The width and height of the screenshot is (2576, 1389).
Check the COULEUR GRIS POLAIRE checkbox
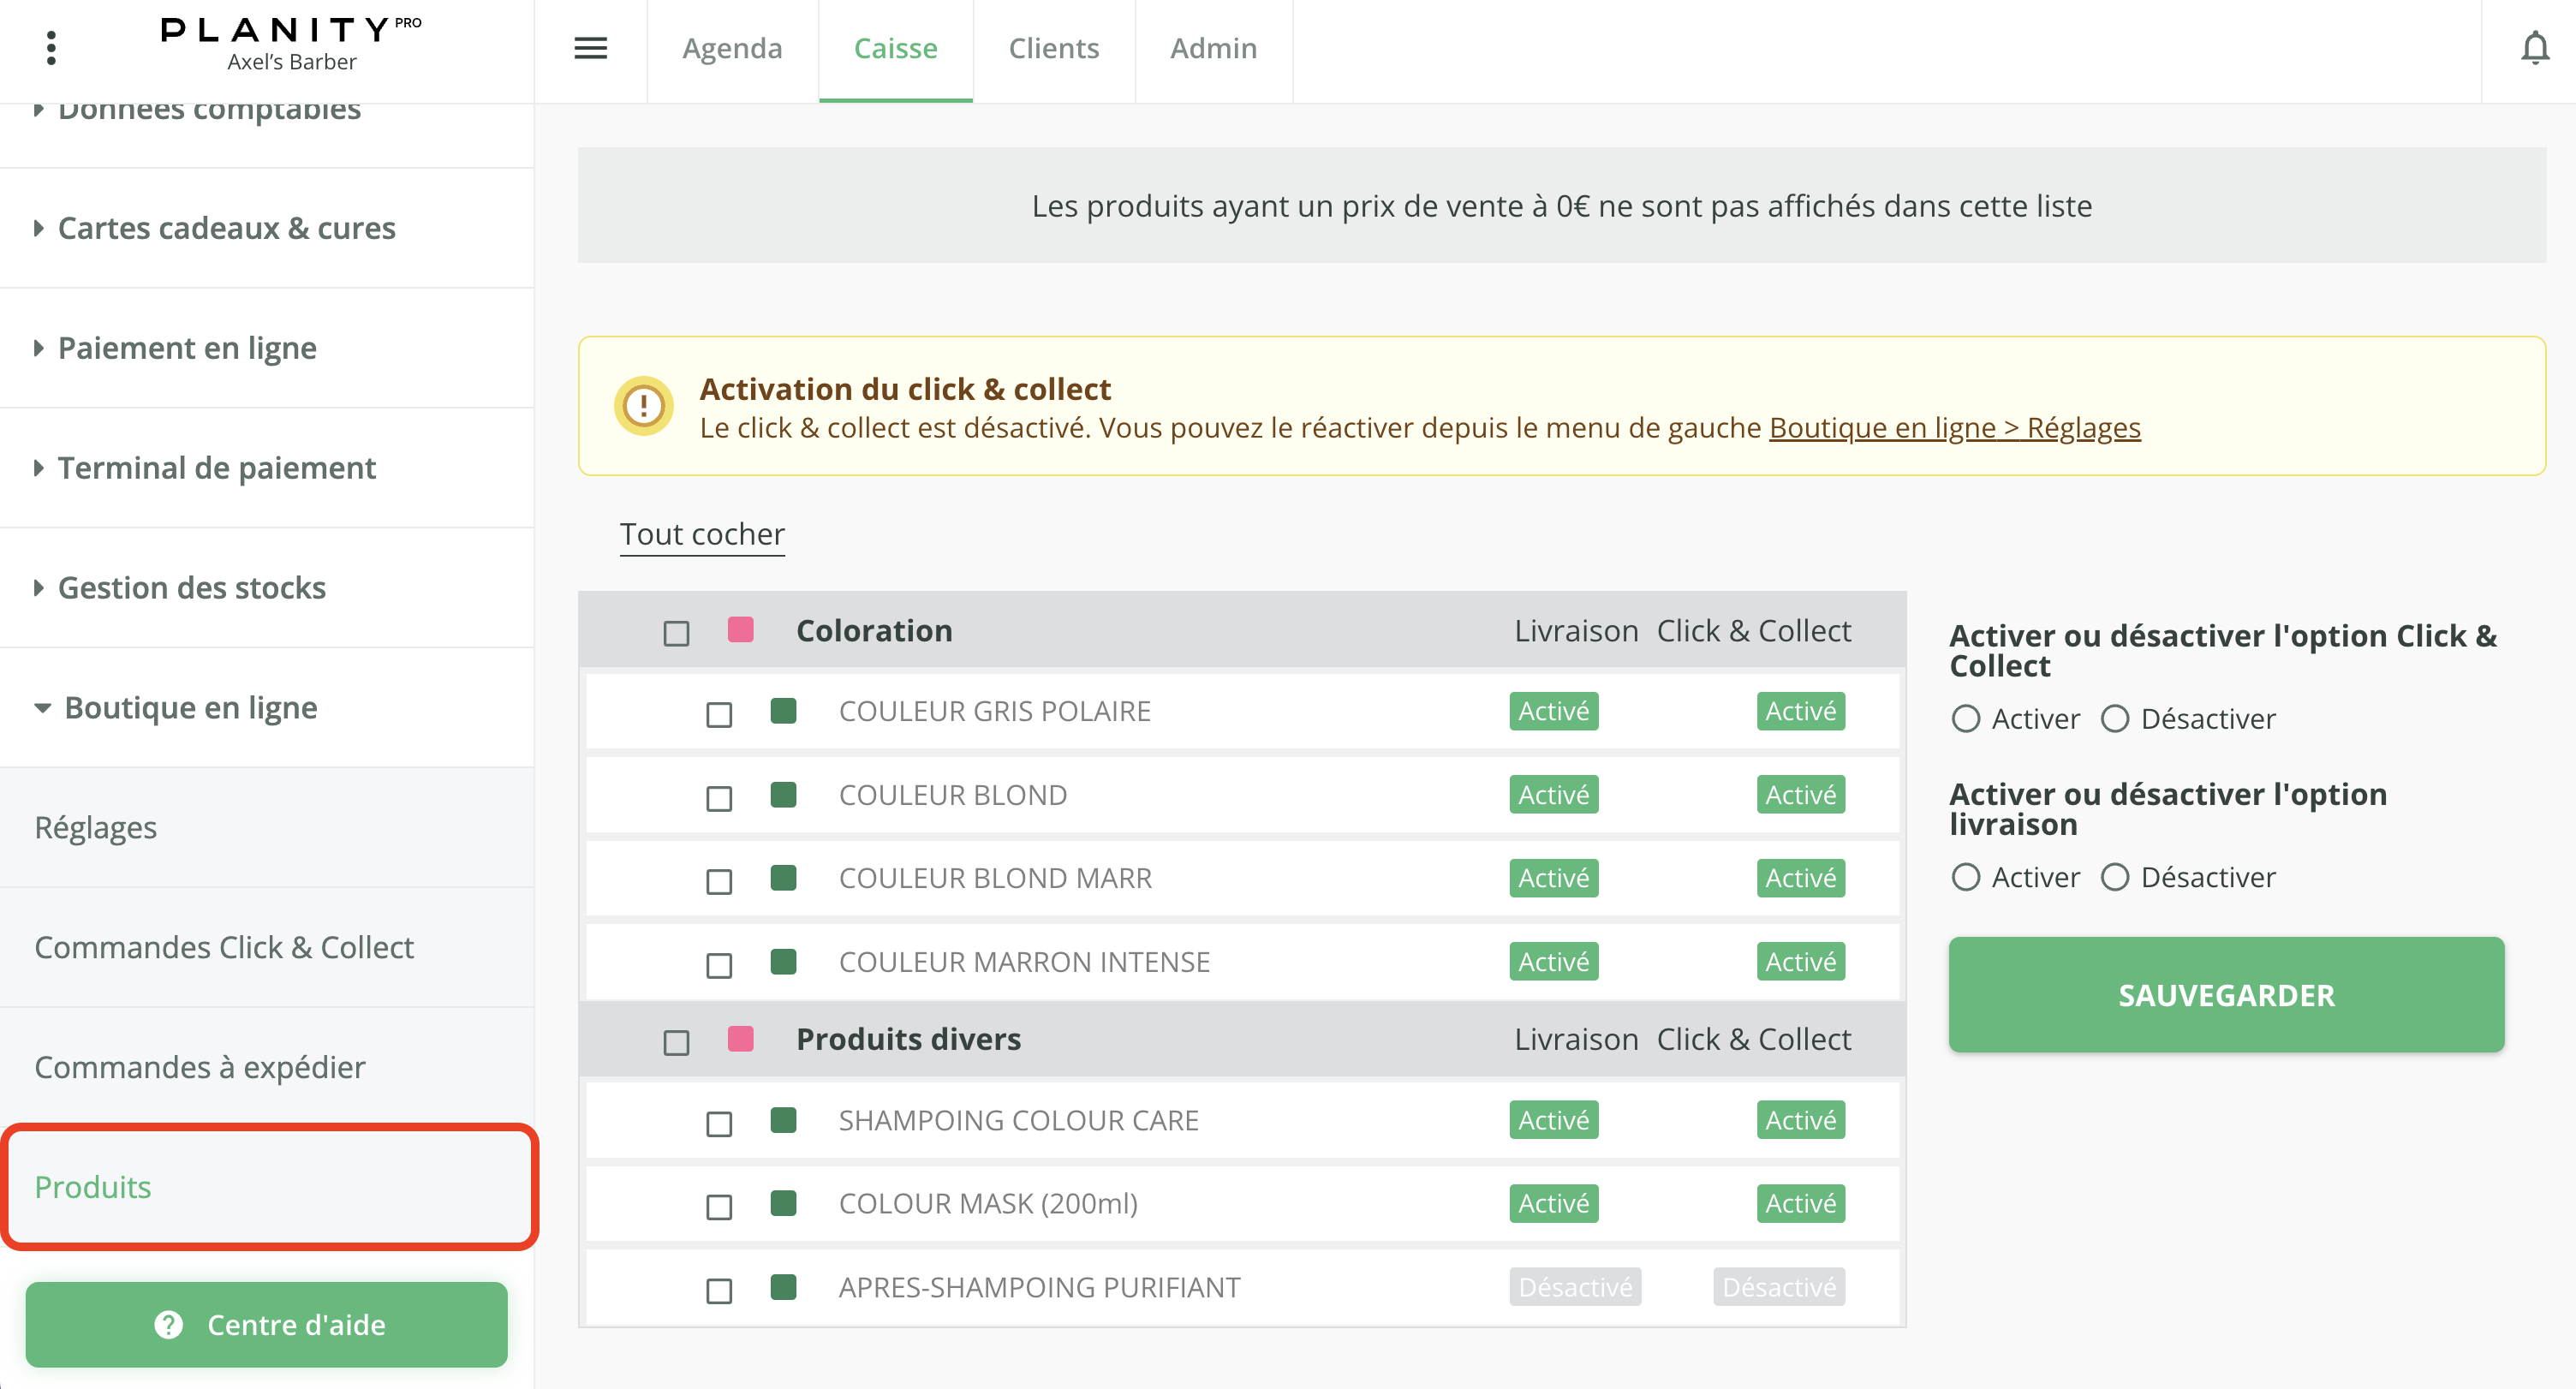point(719,714)
